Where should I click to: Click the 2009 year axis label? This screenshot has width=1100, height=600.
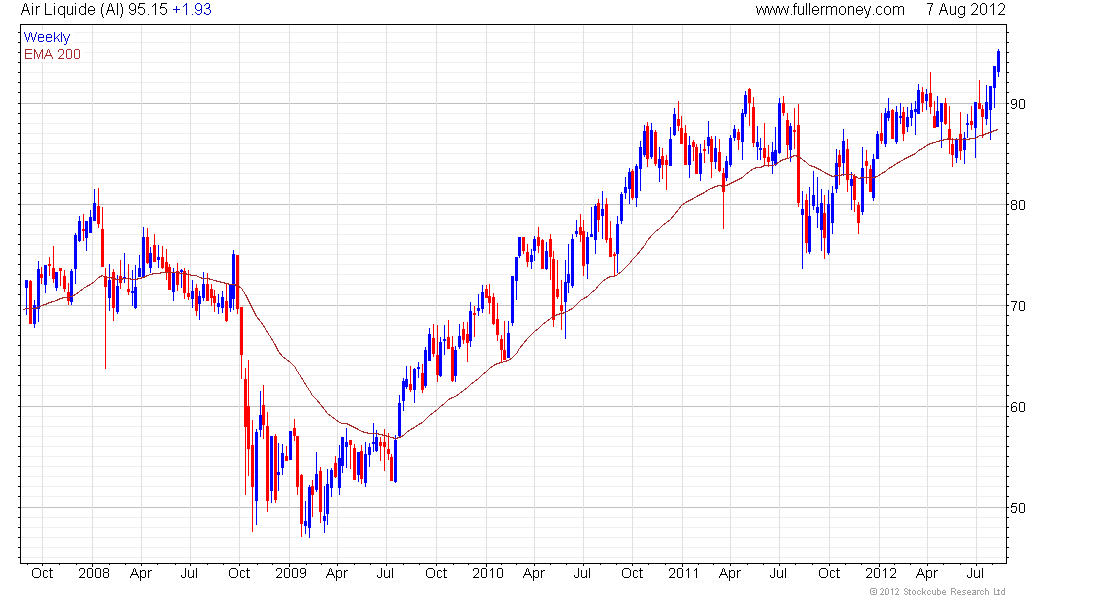click(x=291, y=573)
